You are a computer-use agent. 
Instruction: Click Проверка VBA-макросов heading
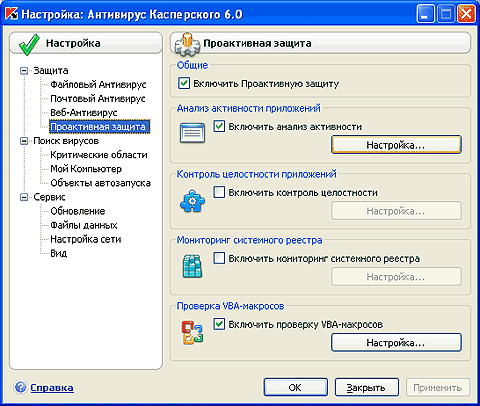point(230,306)
